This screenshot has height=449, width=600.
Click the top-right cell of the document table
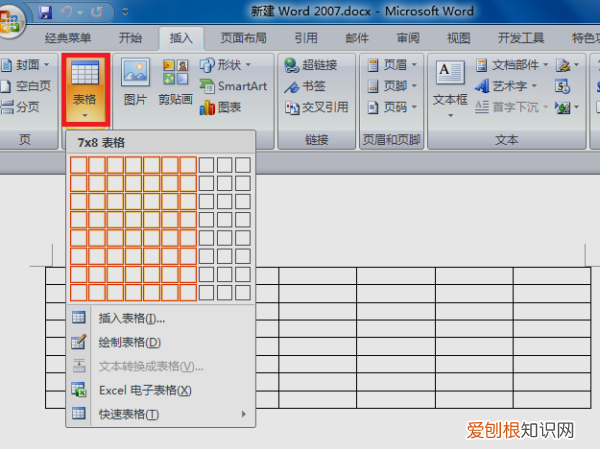552,276
